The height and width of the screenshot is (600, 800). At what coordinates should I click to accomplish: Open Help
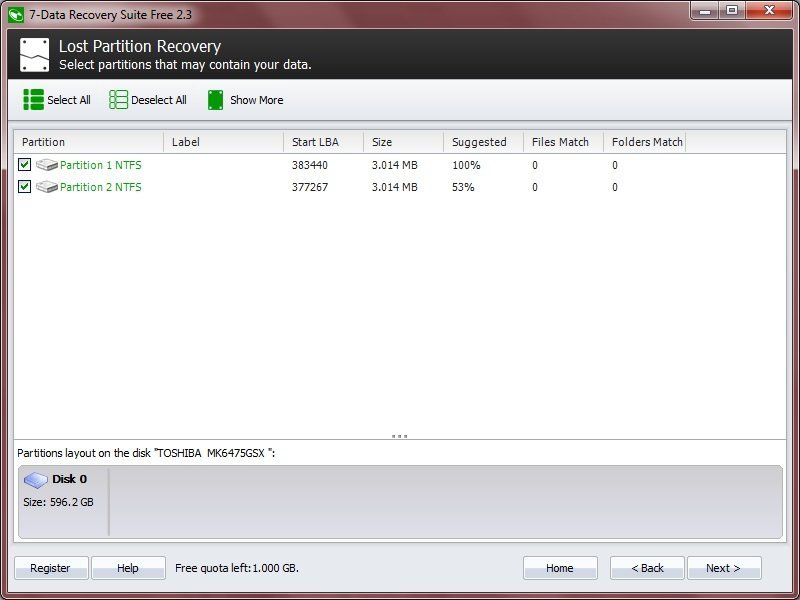click(x=128, y=568)
